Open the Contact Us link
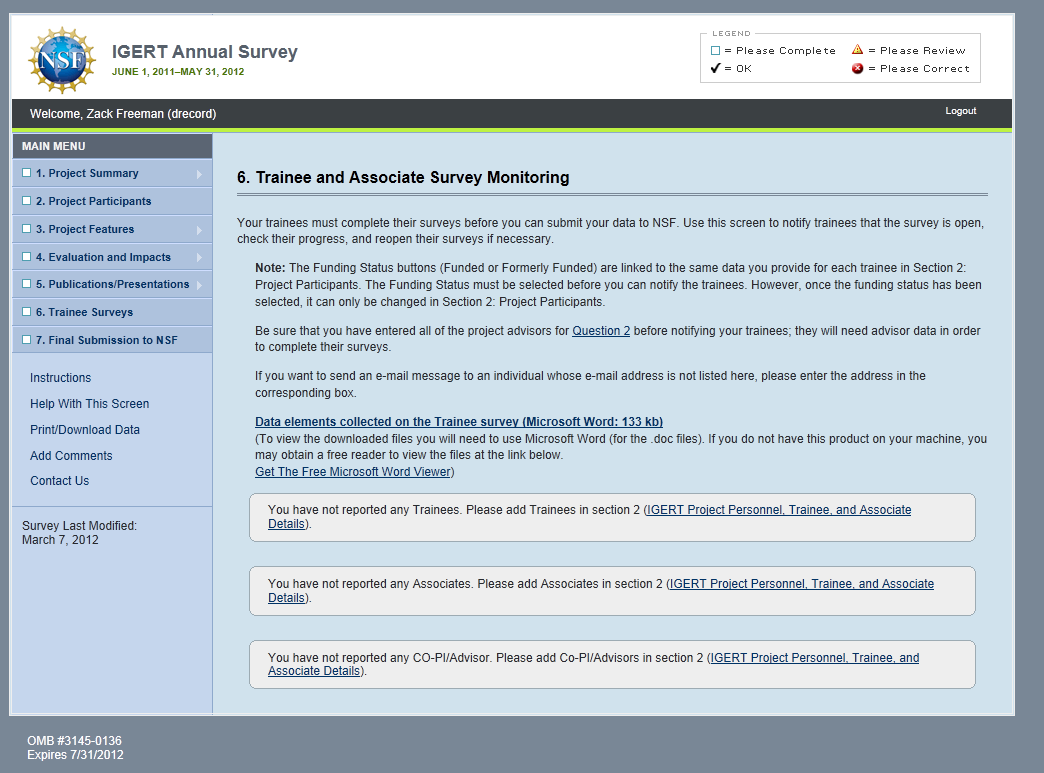The width and height of the screenshot is (1044, 773). (59, 481)
